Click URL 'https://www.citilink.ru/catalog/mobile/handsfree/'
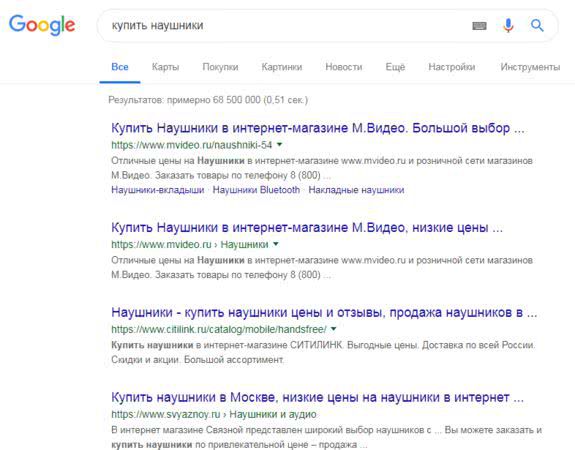The height and width of the screenshot is (450, 575). coord(219,329)
